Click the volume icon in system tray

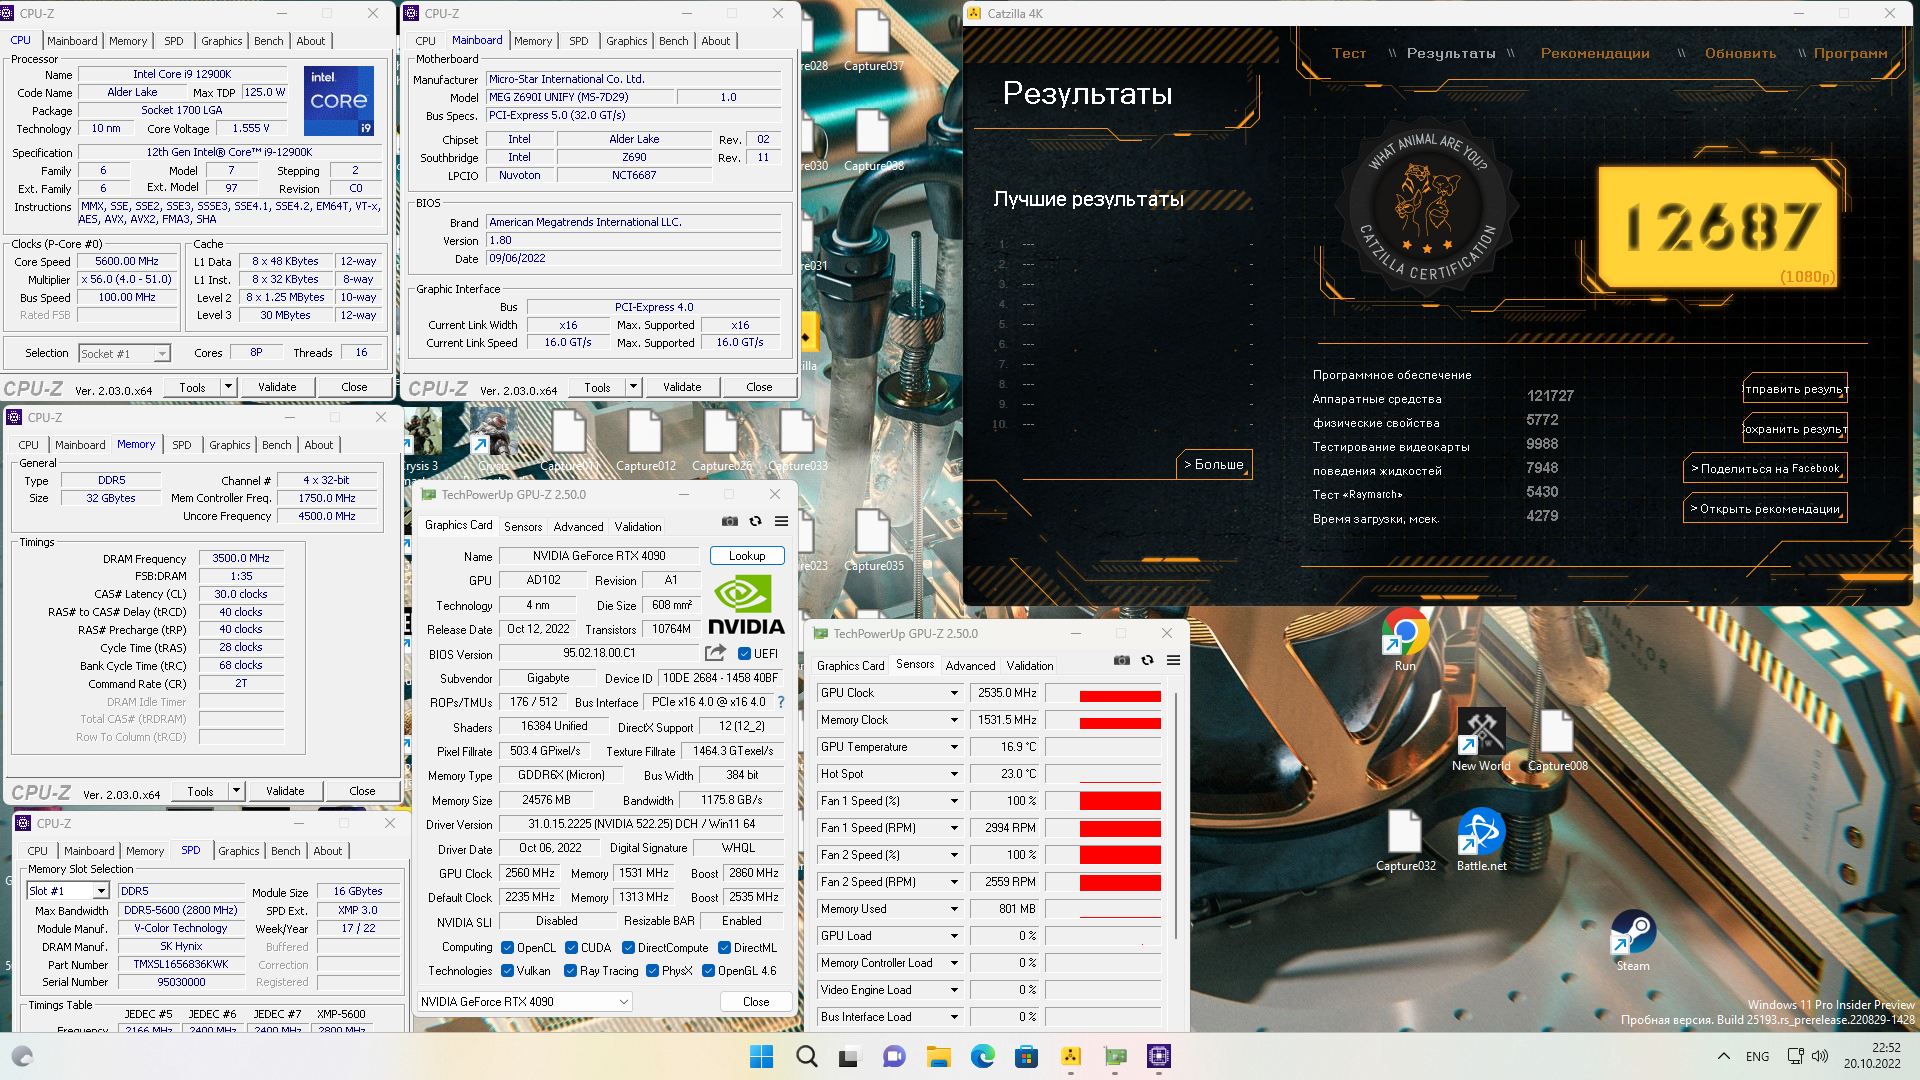[1819, 1056]
